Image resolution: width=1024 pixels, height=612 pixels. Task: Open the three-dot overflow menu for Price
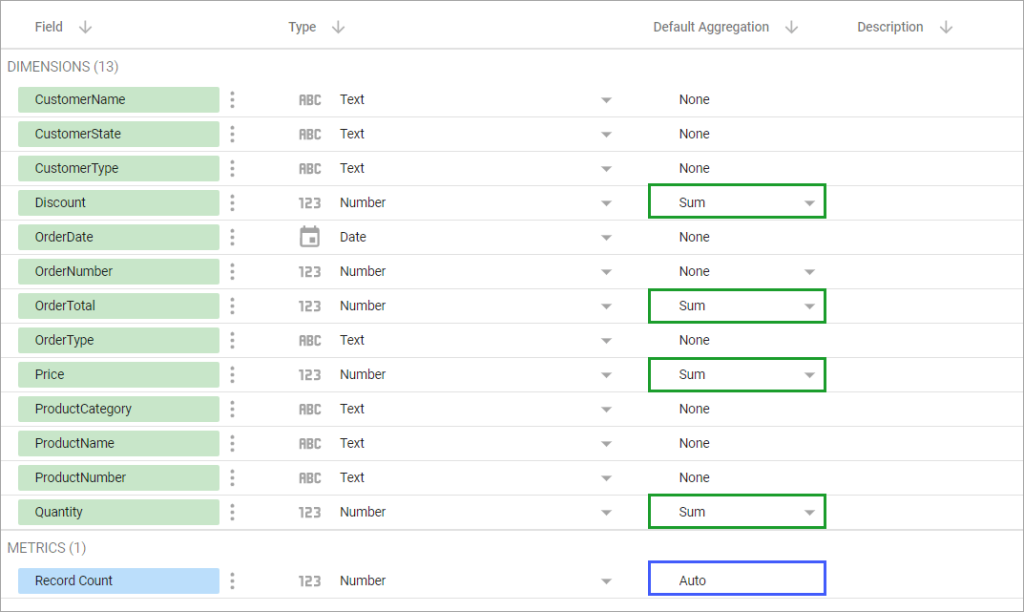click(x=232, y=374)
